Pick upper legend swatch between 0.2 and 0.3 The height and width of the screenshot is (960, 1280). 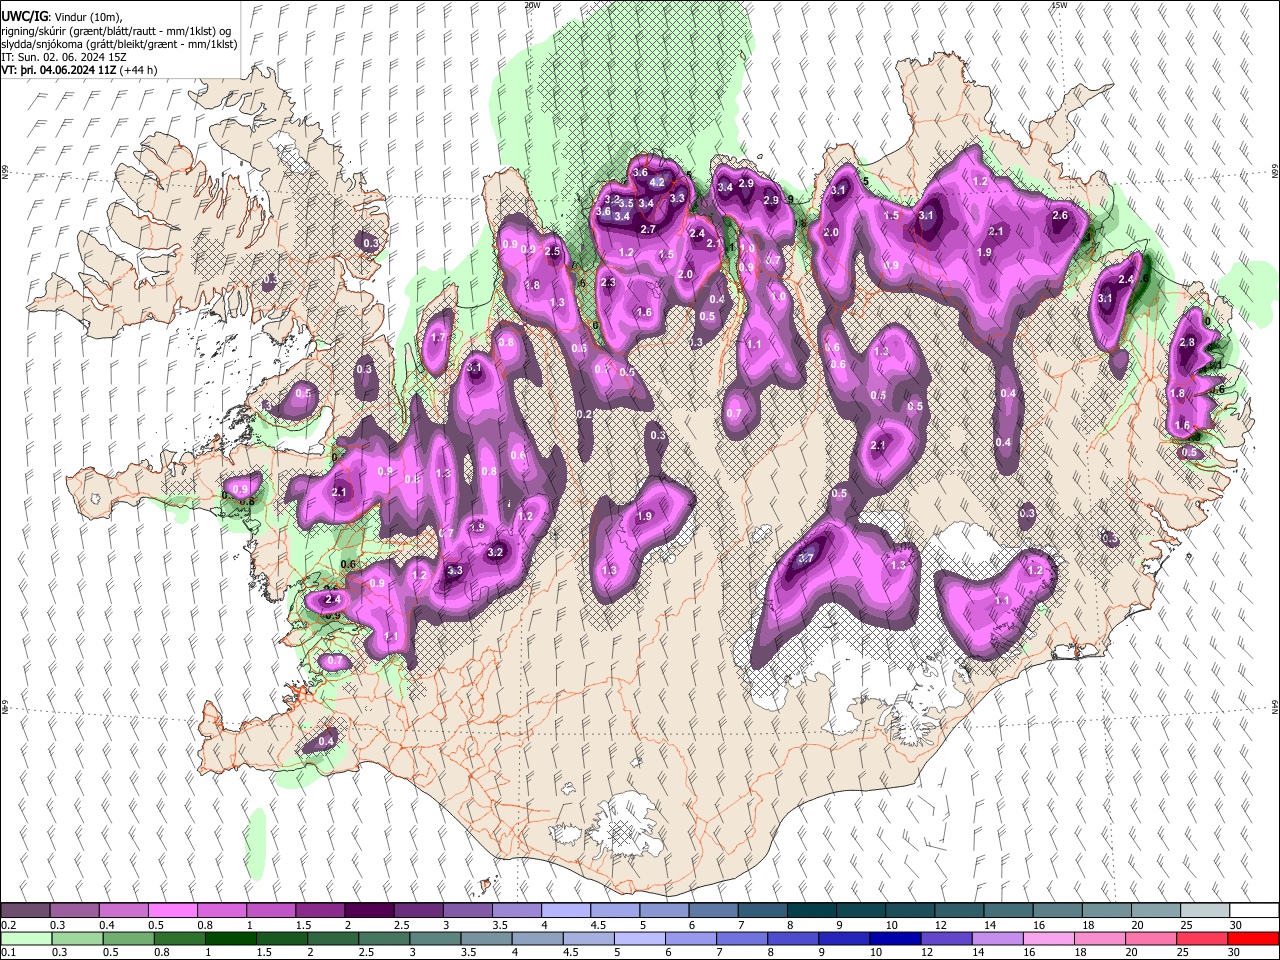(x=25, y=911)
